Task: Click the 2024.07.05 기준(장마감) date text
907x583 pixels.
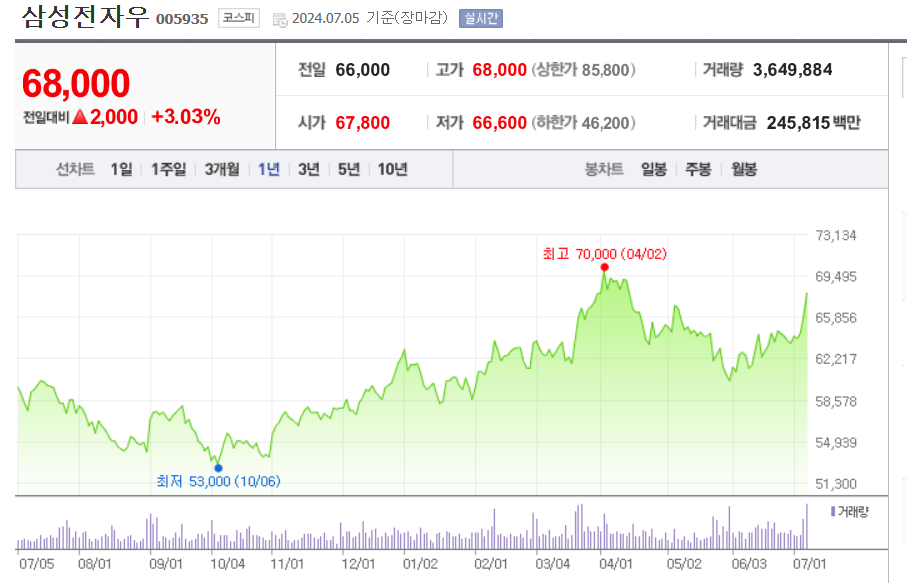Action: (370, 18)
